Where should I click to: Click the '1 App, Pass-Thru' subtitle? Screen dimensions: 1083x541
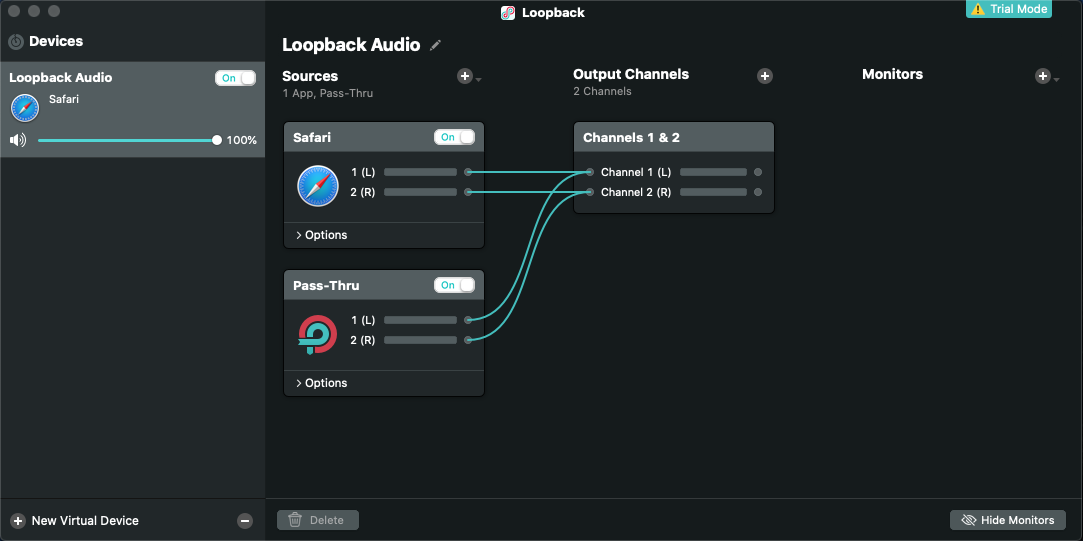click(x=327, y=93)
